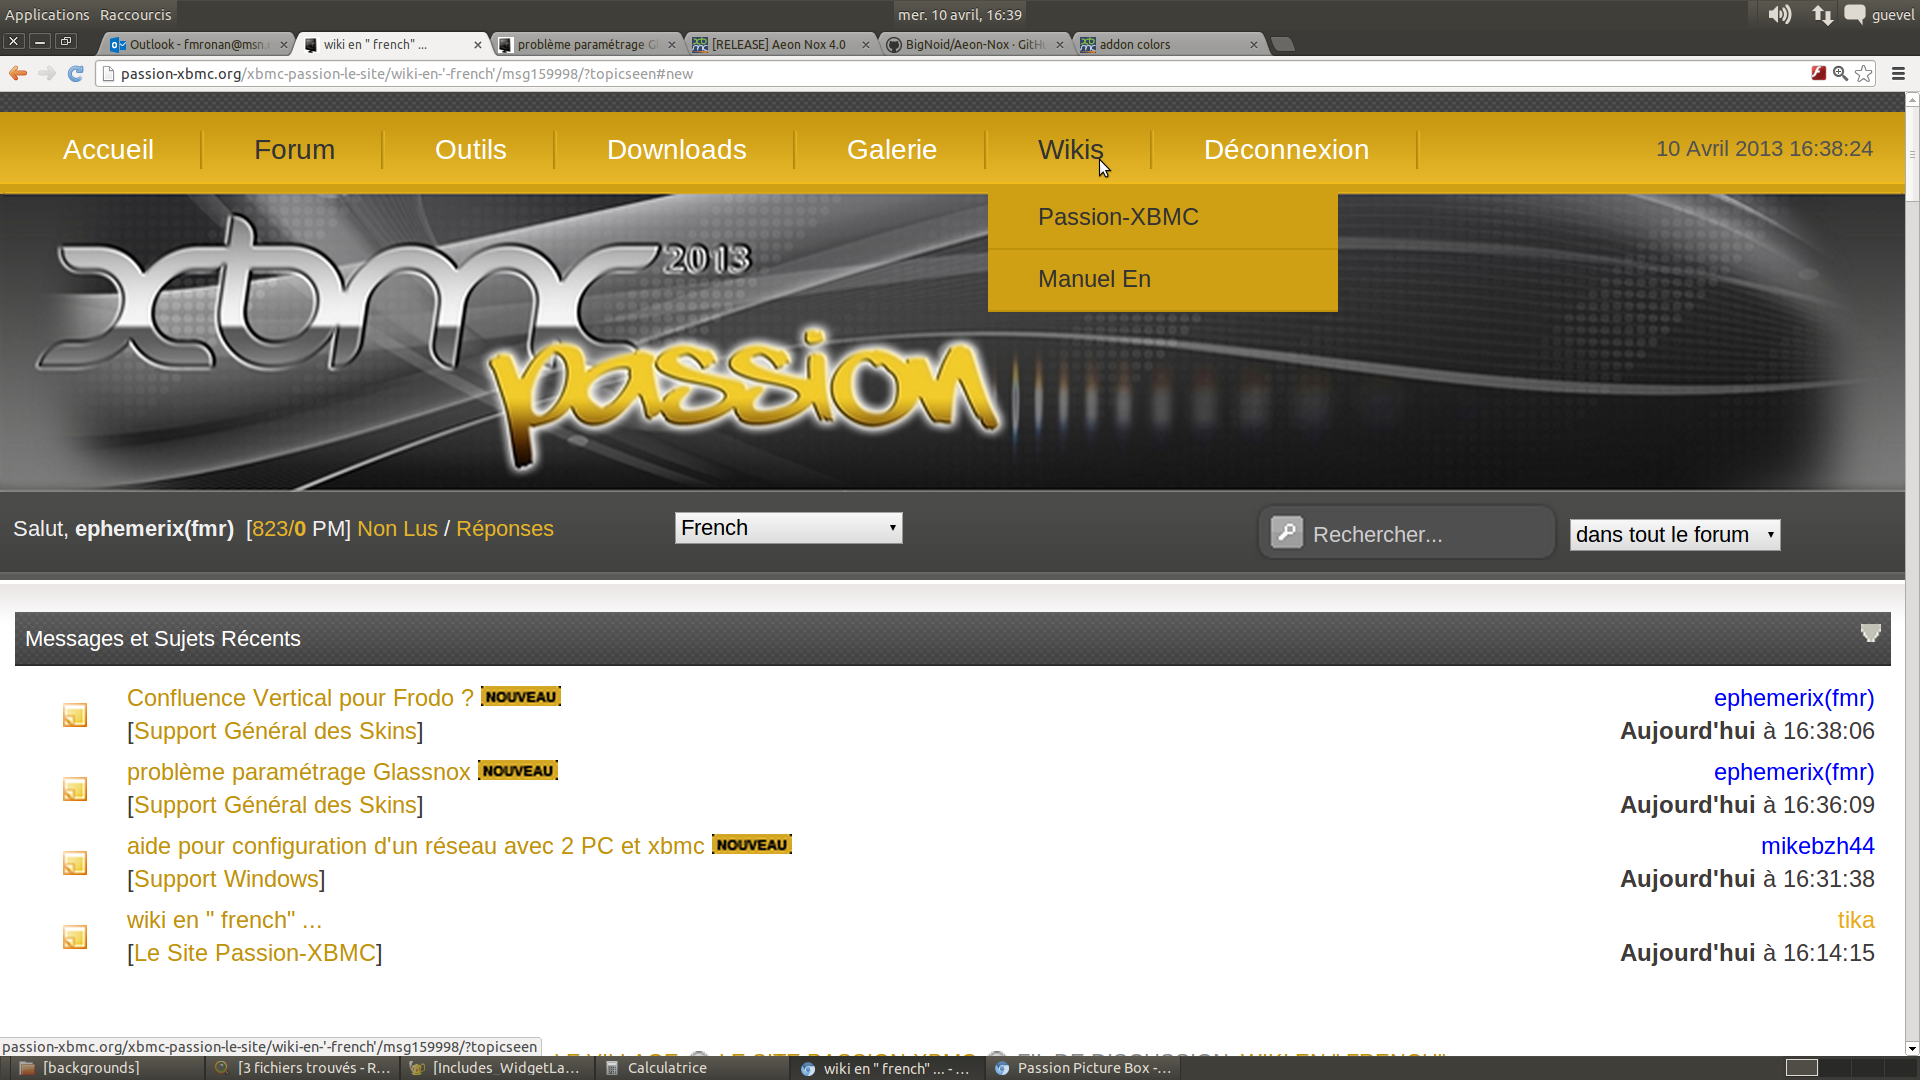Open the French language dropdown
The width and height of the screenshot is (1920, 1080).
point(788,528)
